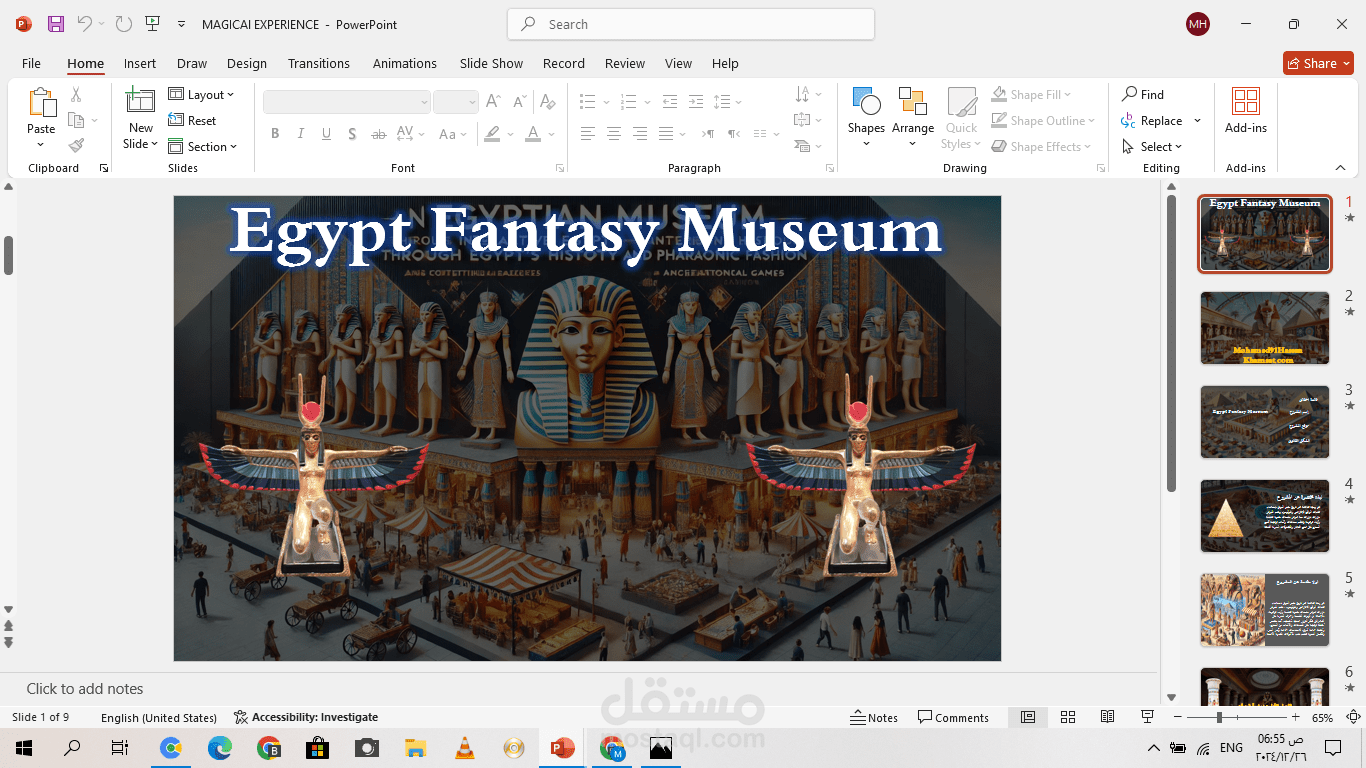This screenshot has width=1366, height=768.
Task: Collapse the ribbon with the chevron
Action: (x=1341, y=168)
